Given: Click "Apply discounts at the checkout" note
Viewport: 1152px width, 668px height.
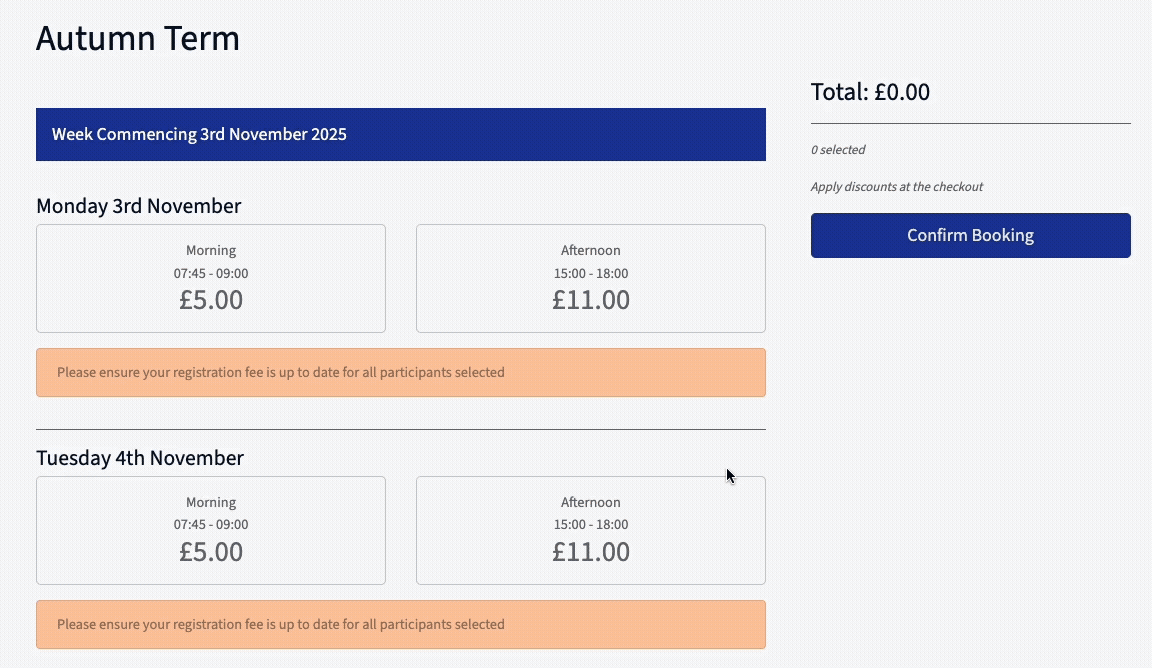Looking at the screenshot, I should click(x=897, y=187).
